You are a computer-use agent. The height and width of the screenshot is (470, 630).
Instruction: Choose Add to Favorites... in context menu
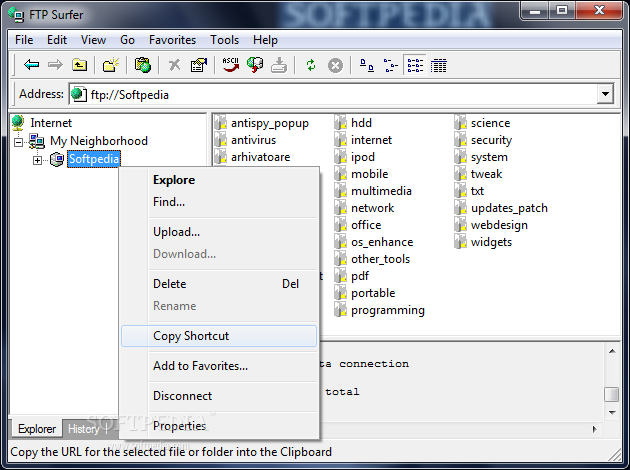coord(219,366)
